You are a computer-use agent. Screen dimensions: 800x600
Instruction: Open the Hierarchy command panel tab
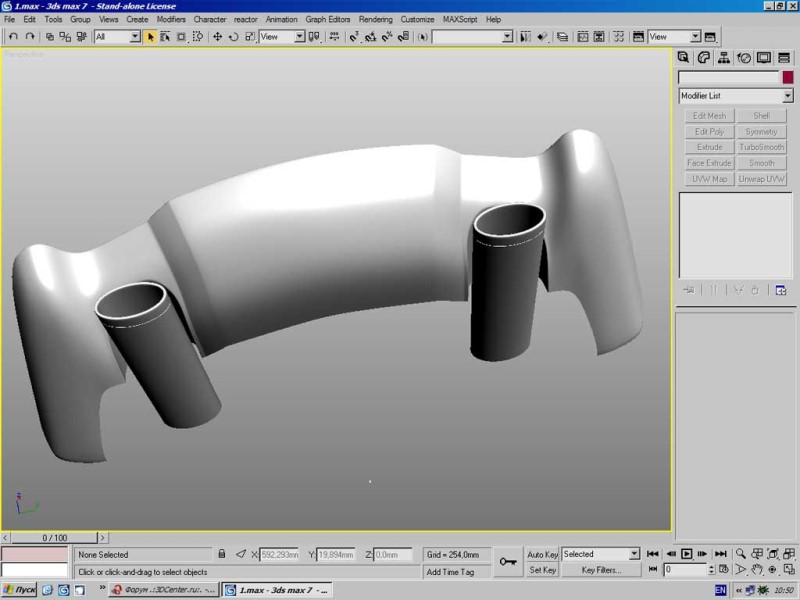(x=723, y=58)
